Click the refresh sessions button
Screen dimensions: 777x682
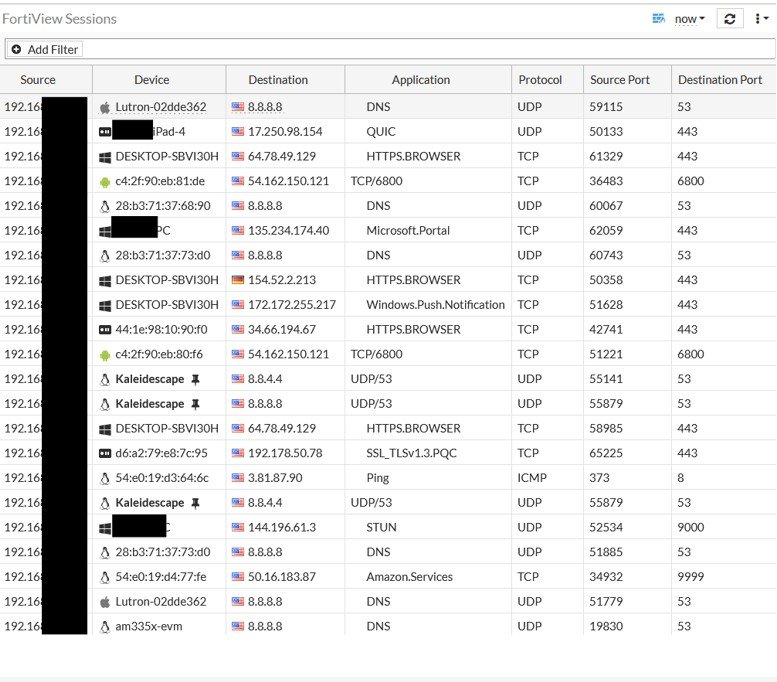point(730,19)
